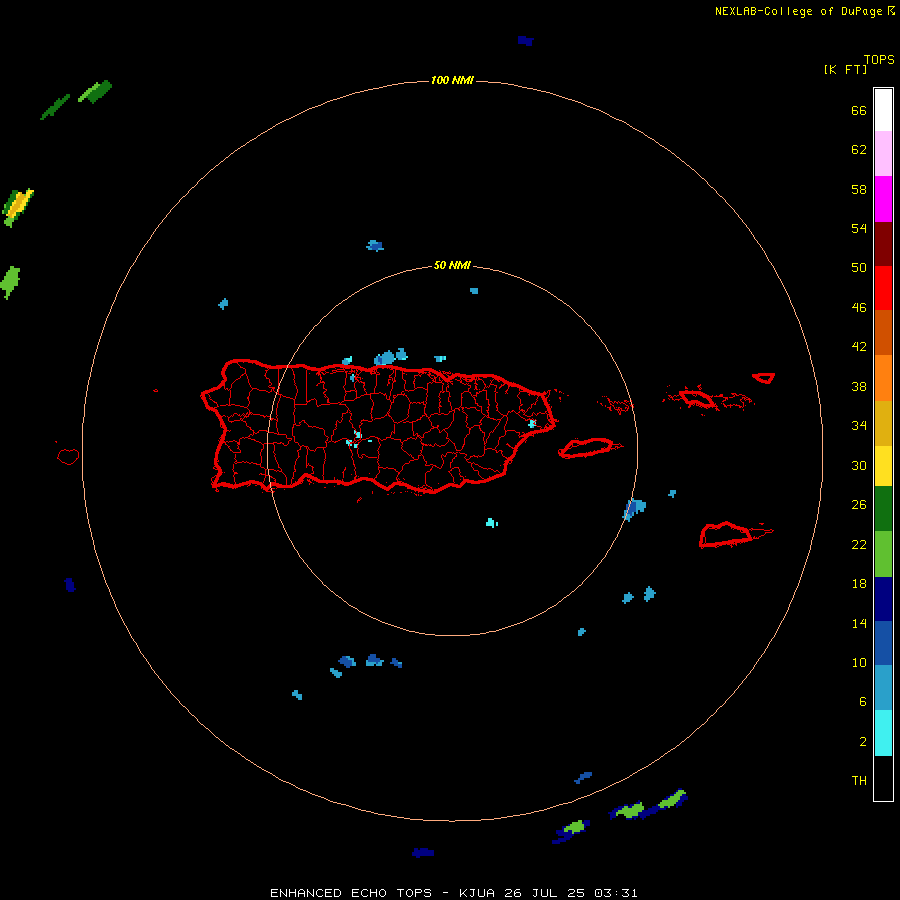This screenshot has width=900, height=900.
Task: Click the 100 NMI range ring label
Action: 452,80
